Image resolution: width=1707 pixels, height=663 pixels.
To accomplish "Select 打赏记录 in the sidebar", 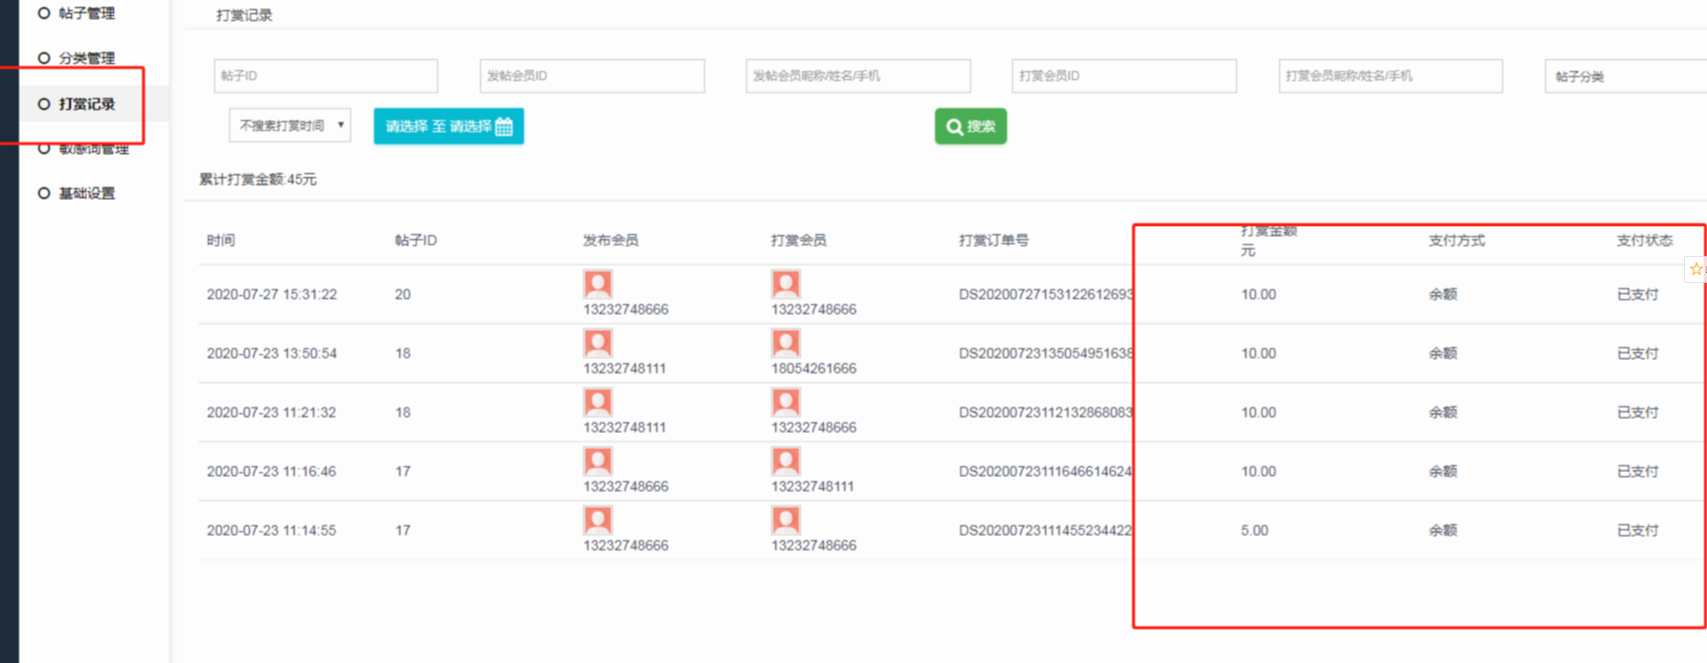I will pyautogui.click(x=86, y=104).
